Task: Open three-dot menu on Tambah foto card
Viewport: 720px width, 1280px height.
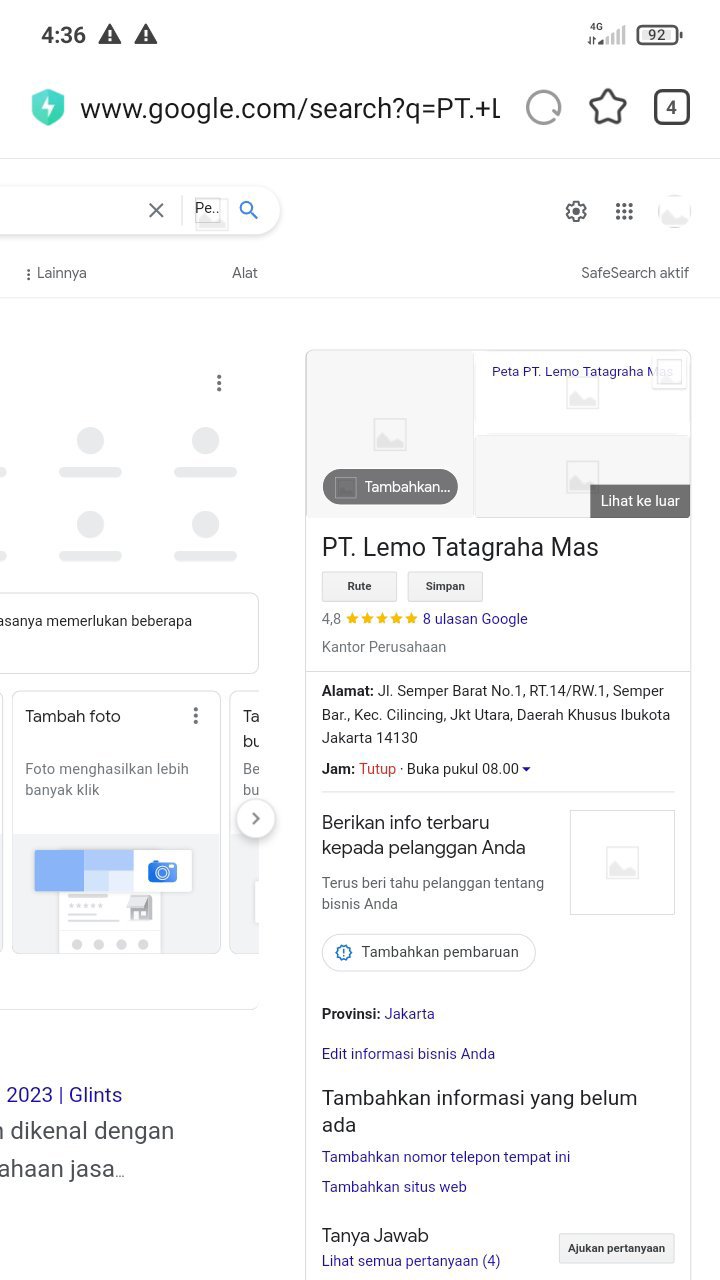Action: click(196, 716)
